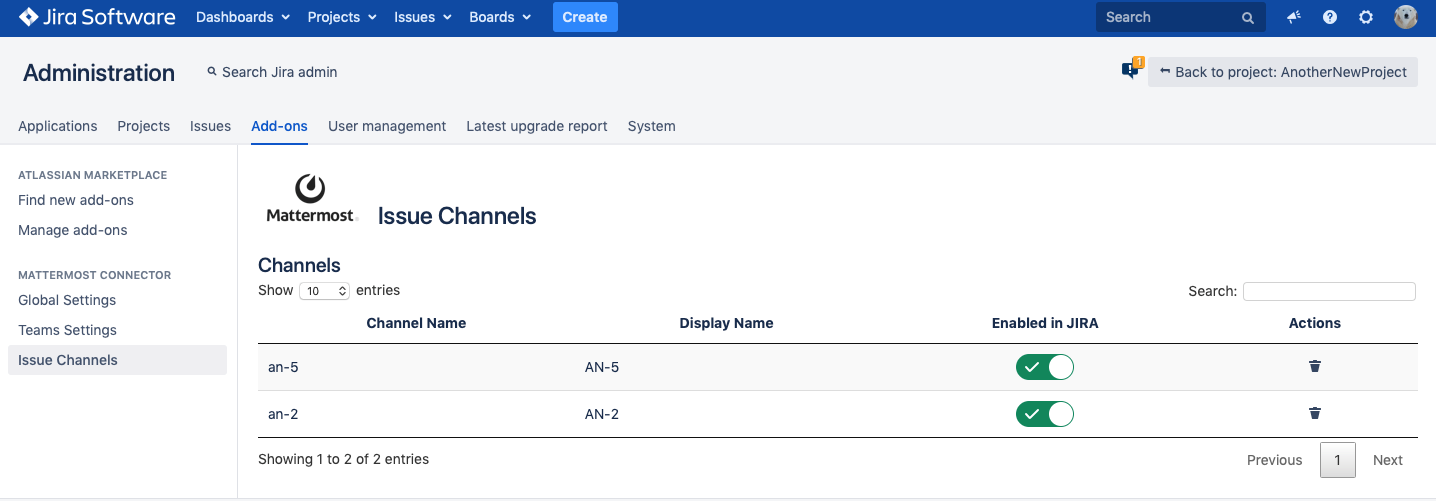Click the user profile avatar
This screenshot has height=501, width=1436.
(1406, 17)
